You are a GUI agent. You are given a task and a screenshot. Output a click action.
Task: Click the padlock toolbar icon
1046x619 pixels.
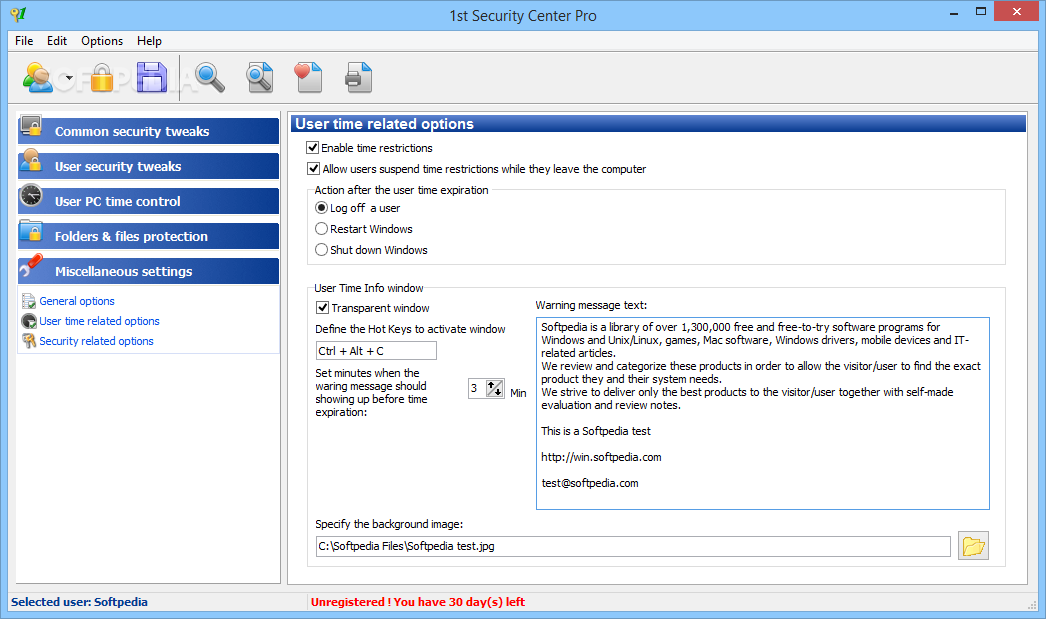click(102, 77)
